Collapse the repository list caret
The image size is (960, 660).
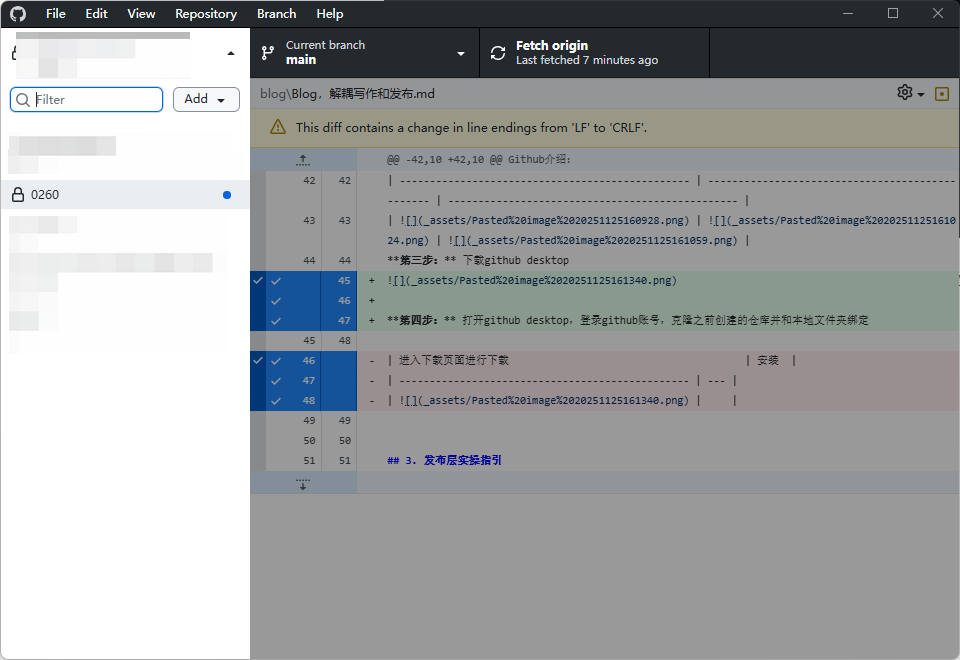click(231, 53)
